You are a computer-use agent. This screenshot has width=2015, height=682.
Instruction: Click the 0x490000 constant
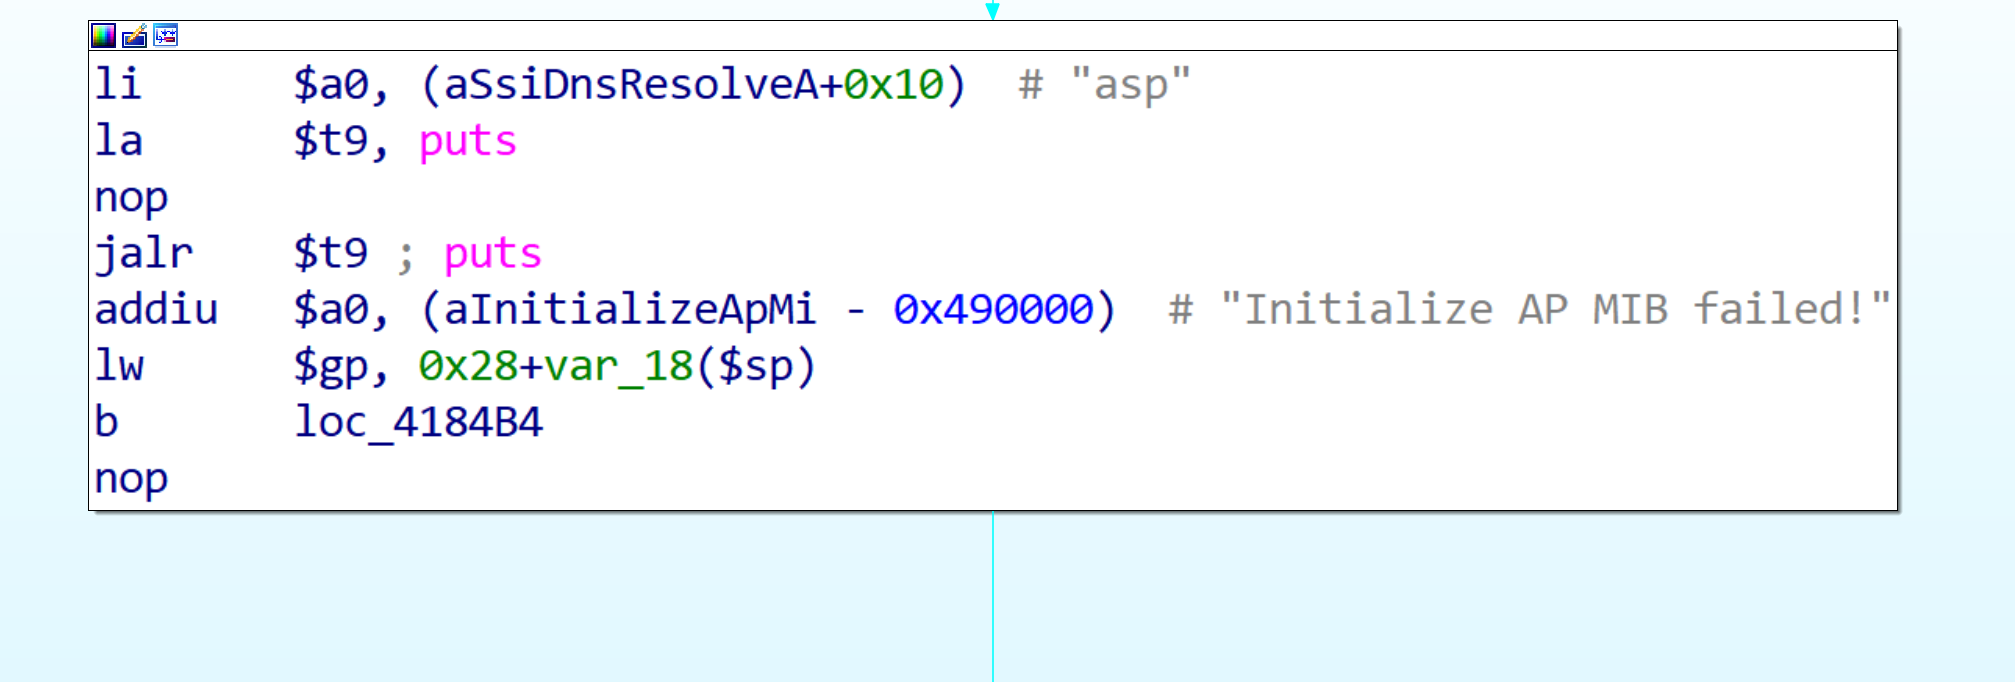click(x=993, y=309)
